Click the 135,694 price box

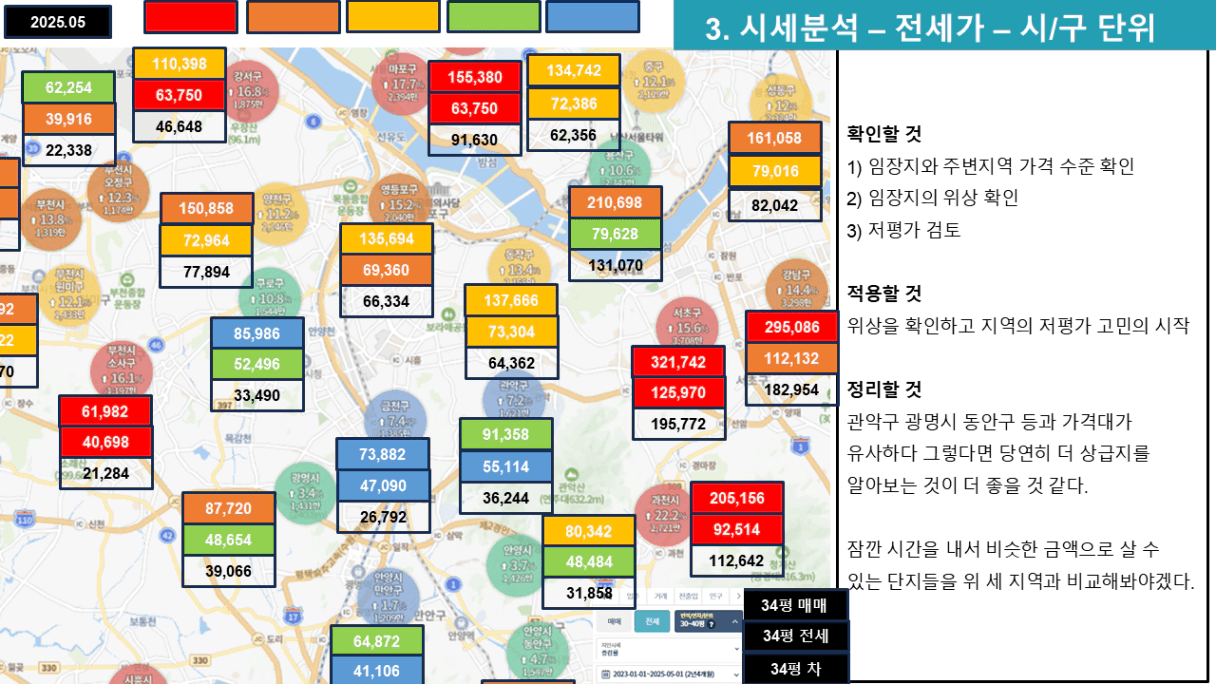[x=386, y=239]
